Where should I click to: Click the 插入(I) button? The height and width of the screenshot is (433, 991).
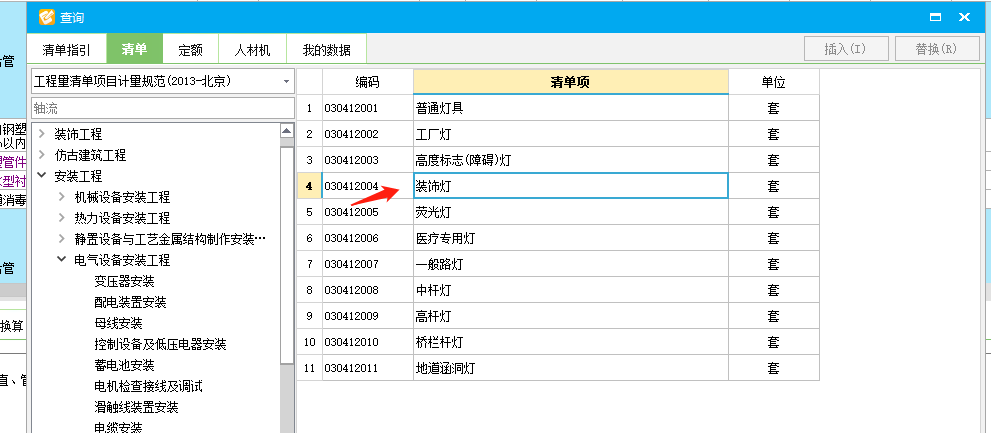(843, 49)
